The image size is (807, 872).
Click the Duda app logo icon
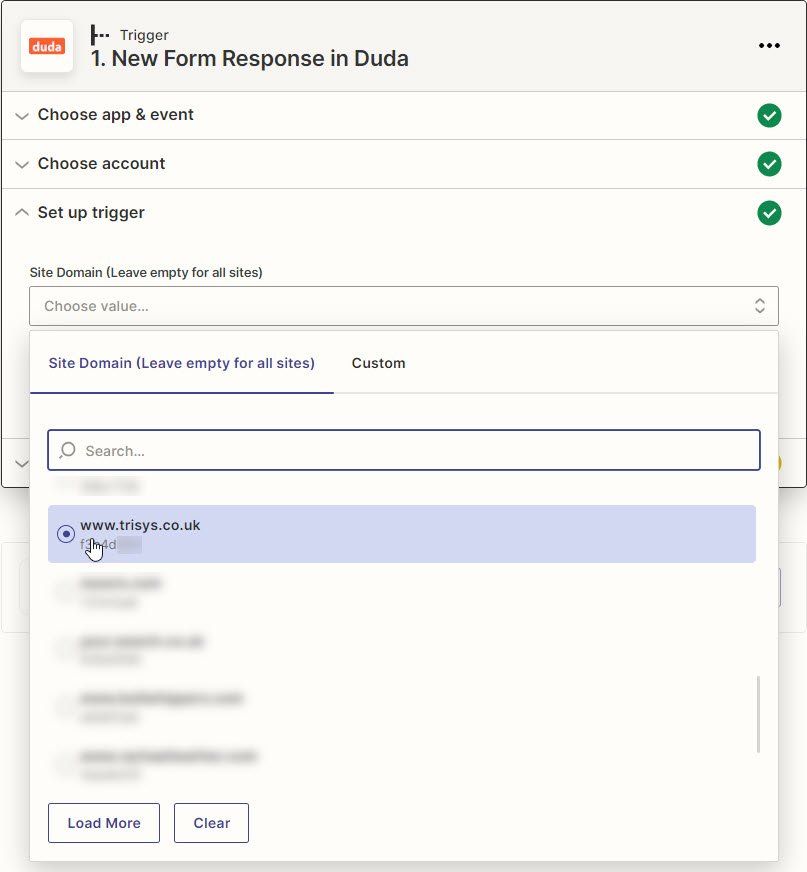tap(47, 46)
